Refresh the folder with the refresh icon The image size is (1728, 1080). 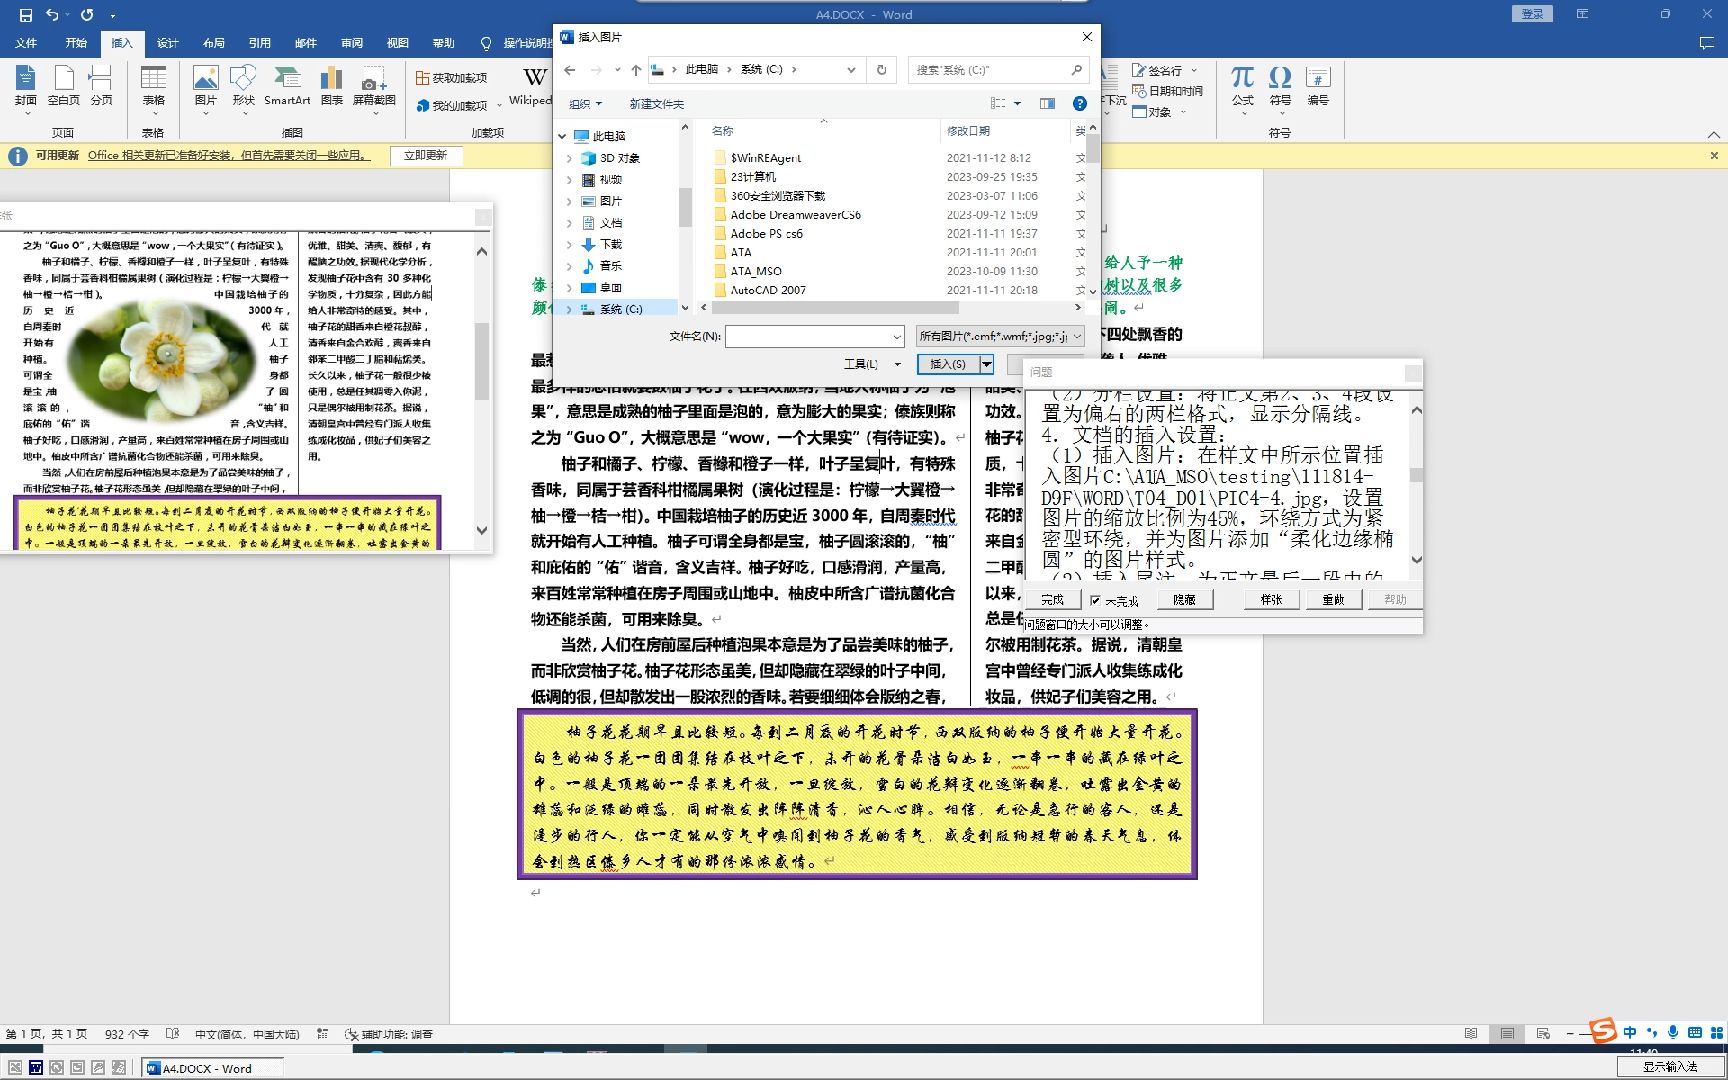click(x=881, y=69)
